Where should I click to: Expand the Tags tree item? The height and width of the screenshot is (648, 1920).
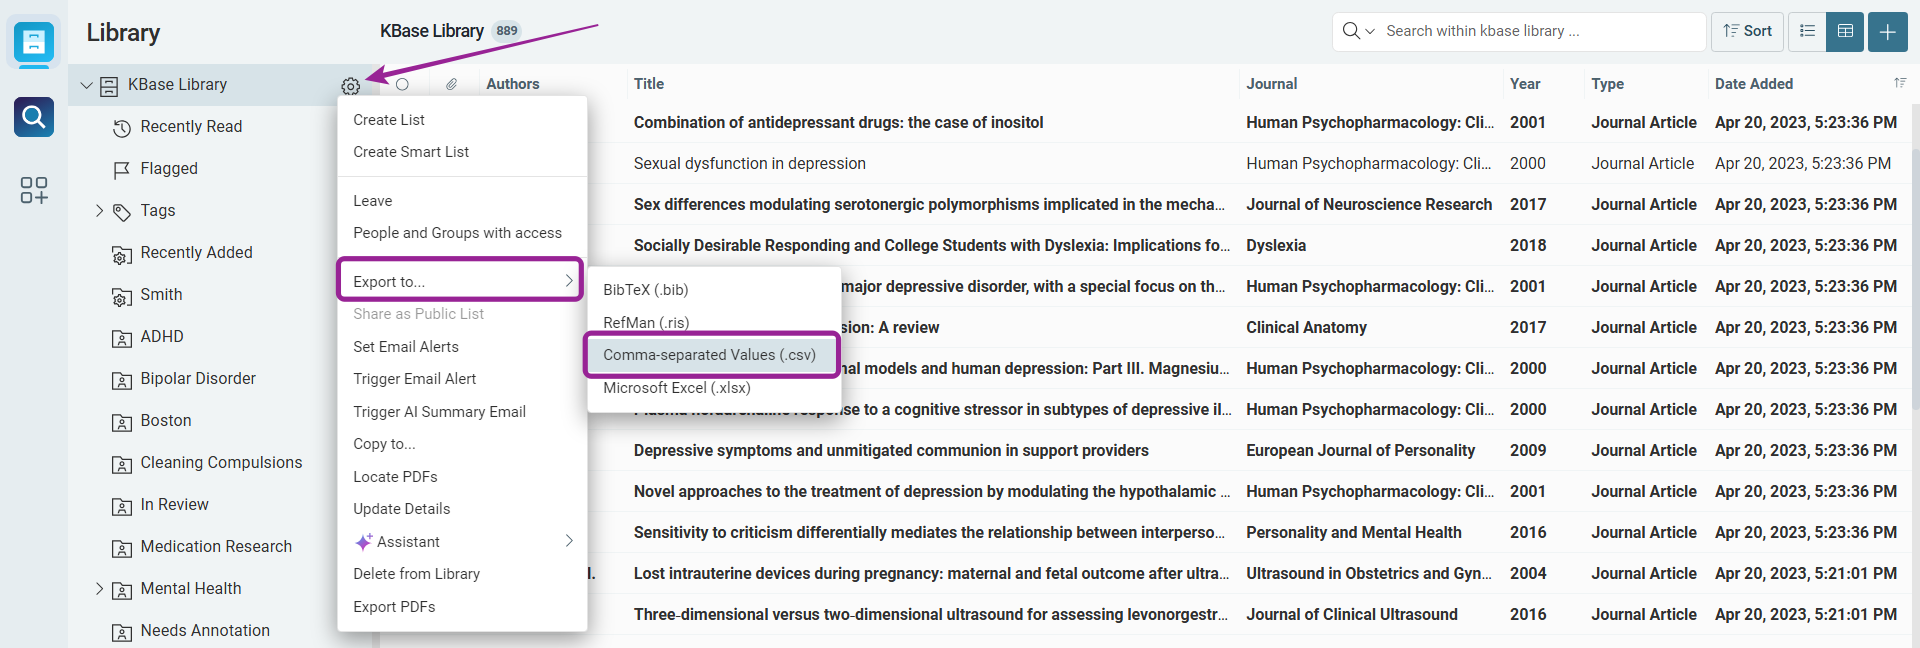99,210
